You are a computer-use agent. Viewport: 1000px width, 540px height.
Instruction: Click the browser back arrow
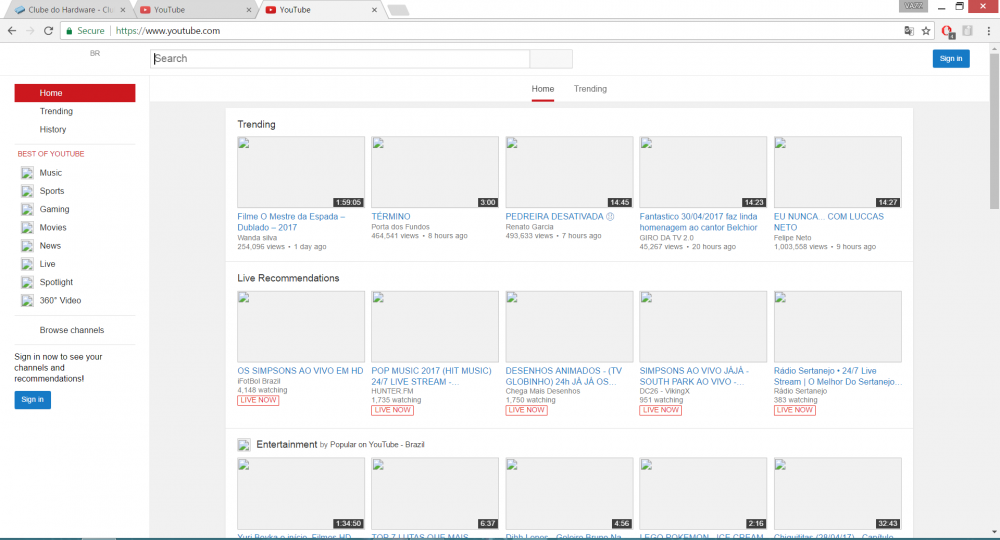coord(11,31)
